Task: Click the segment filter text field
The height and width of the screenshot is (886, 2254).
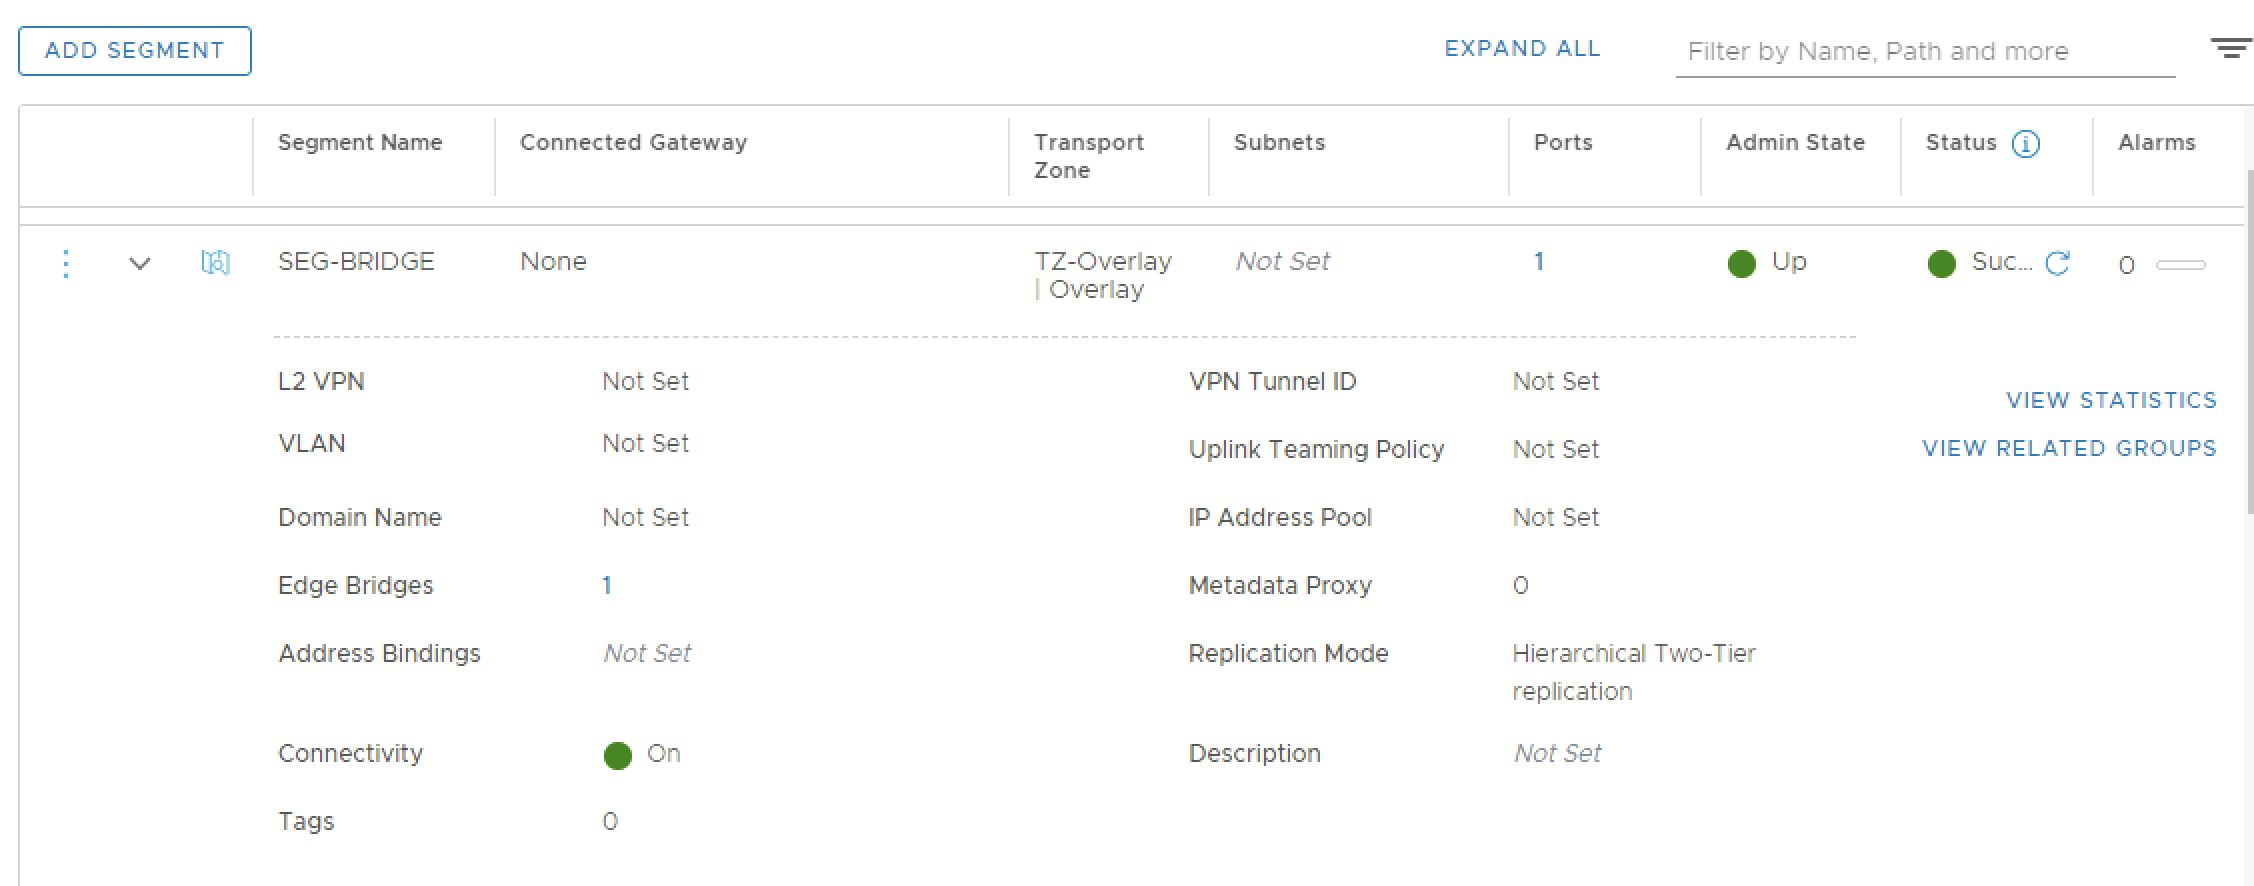Action: pos(1924,52)
